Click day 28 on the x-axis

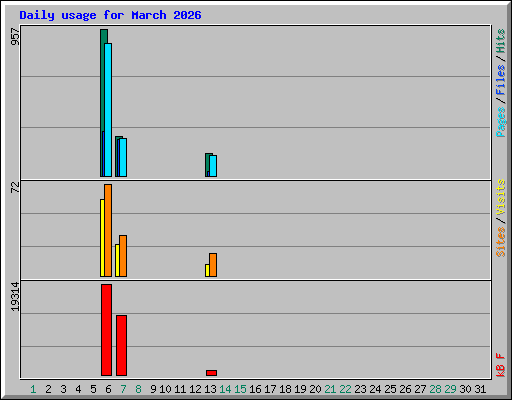click(x=435, y=389)
